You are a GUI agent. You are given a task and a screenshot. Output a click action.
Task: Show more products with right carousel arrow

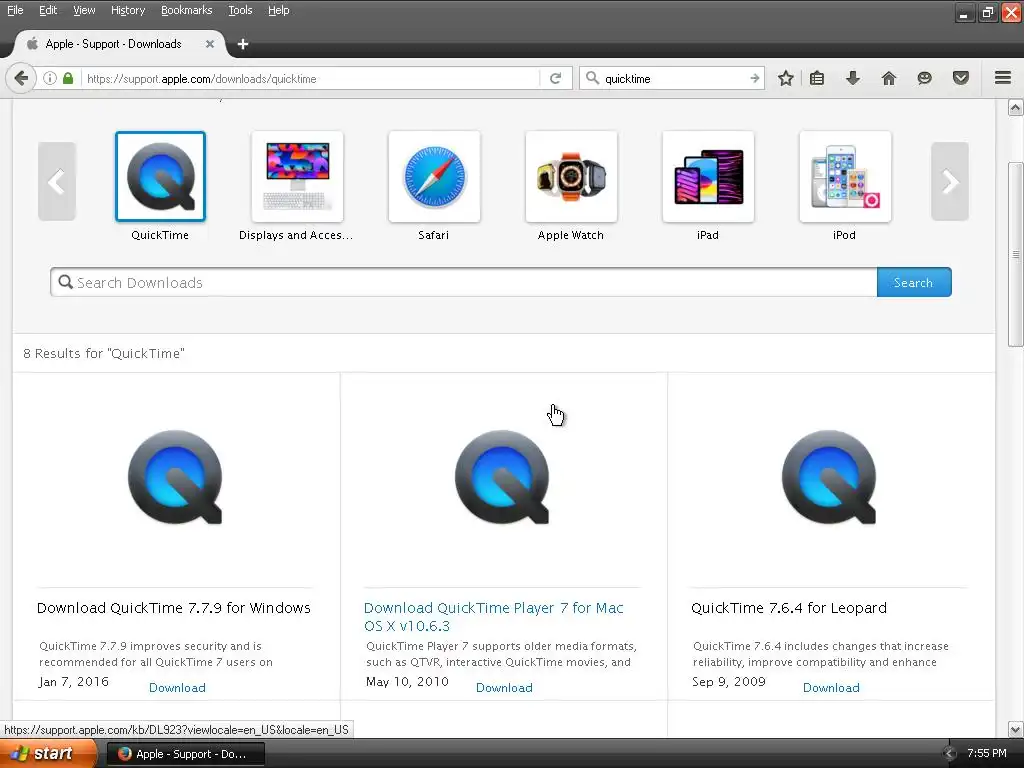point(950,182)
